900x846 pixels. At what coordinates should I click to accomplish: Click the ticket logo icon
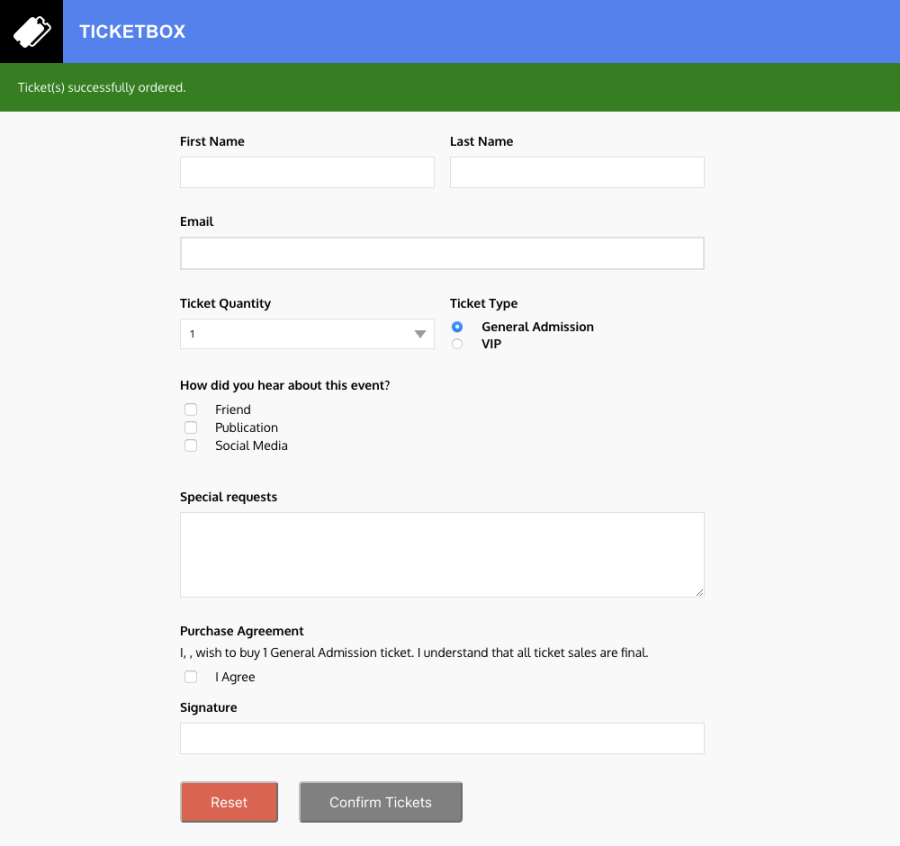pos(31,32)
